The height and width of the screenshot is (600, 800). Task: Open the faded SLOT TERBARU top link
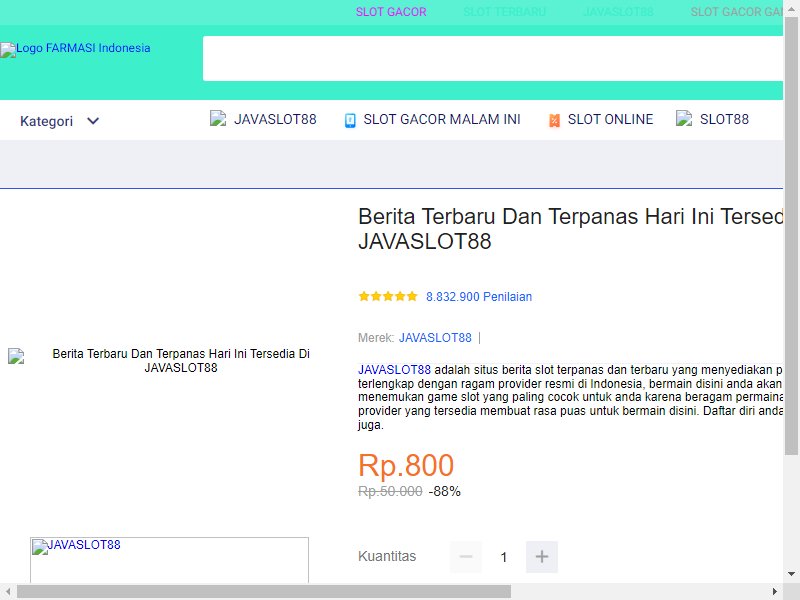pyautogui.click(x=505, y=12)
